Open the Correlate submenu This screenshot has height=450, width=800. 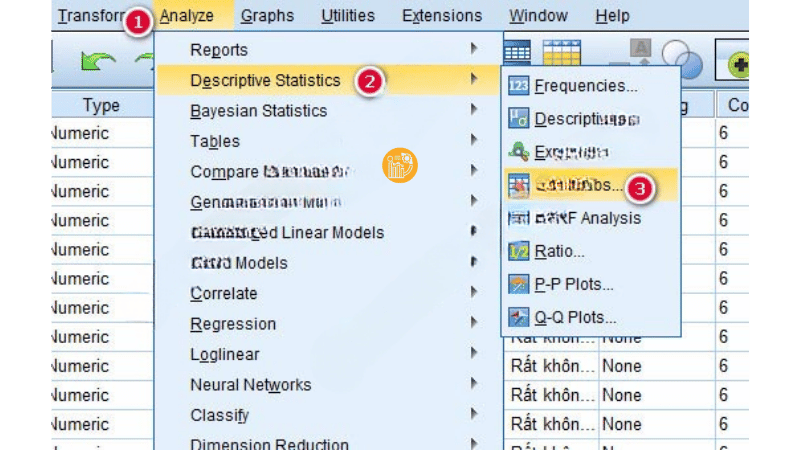[x=328, y=293]
